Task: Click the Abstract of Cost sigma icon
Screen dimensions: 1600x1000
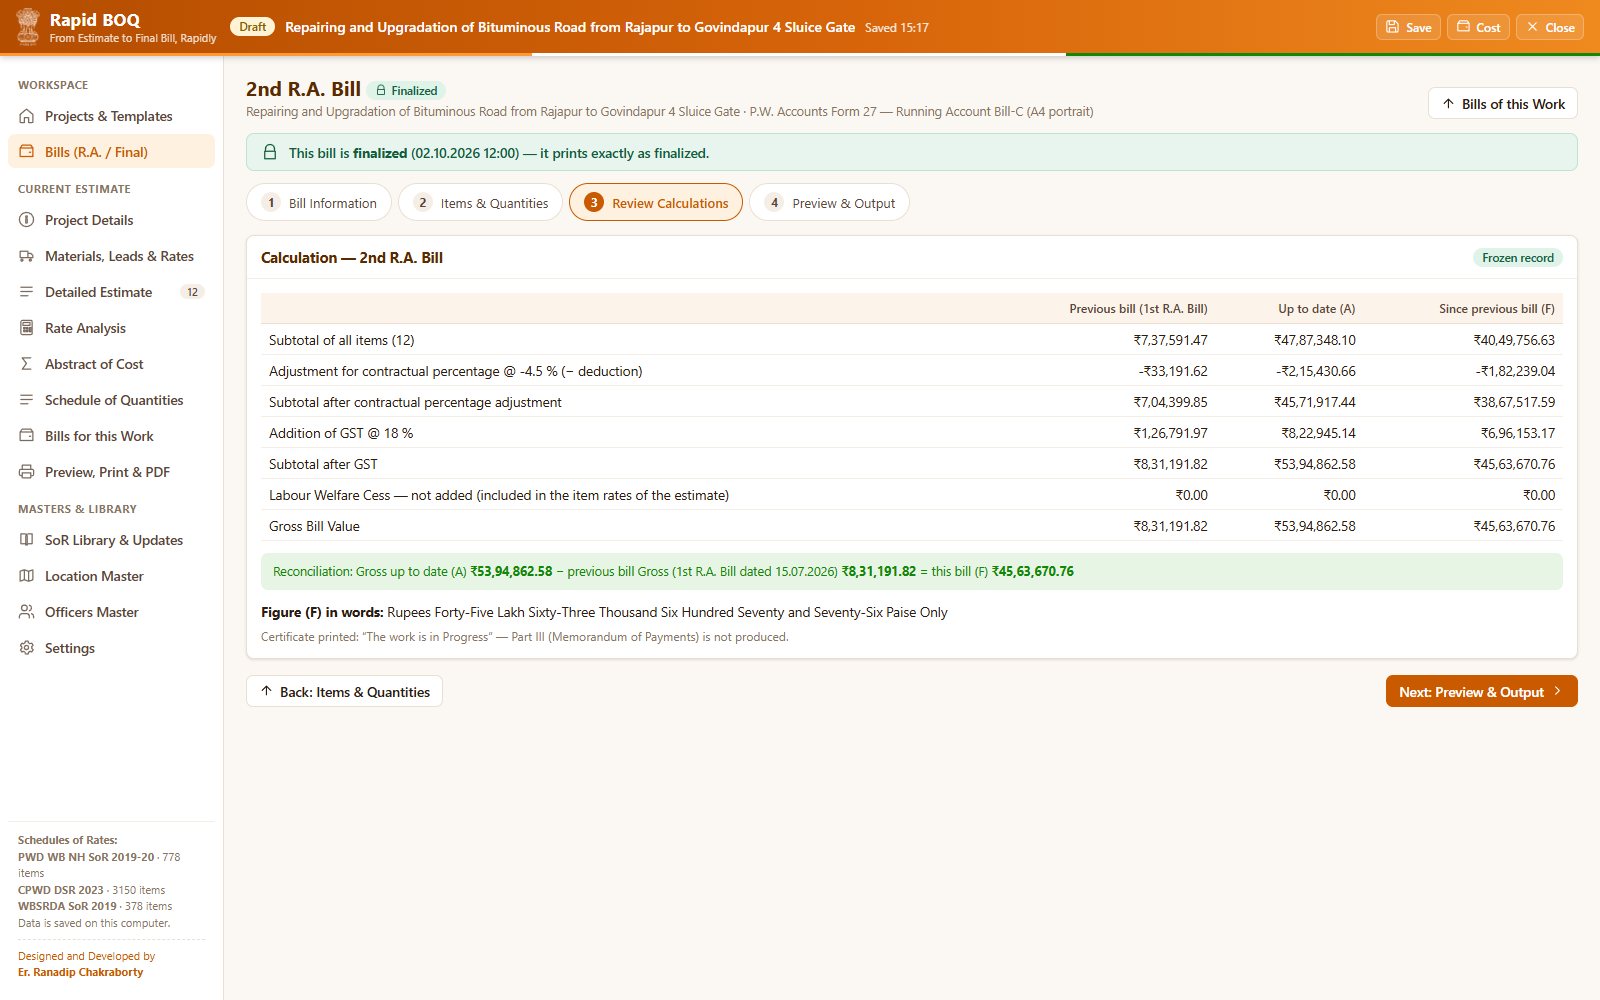Action: 27,364
